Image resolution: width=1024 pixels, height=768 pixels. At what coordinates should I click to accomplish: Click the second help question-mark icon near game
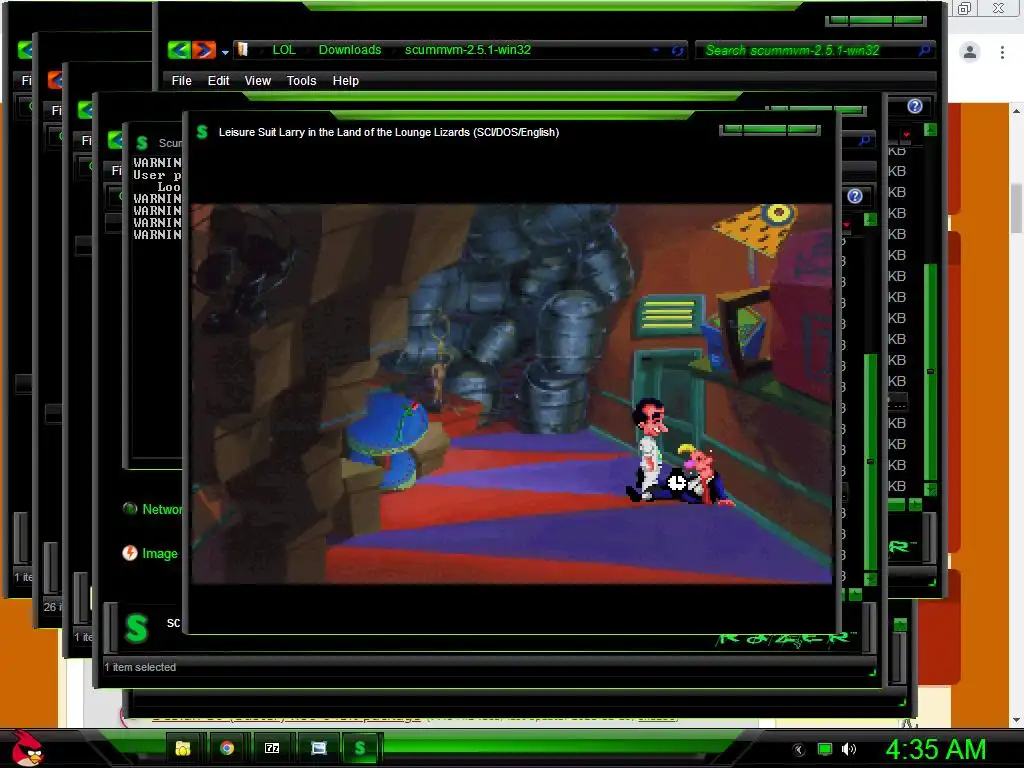click(855, 196)
